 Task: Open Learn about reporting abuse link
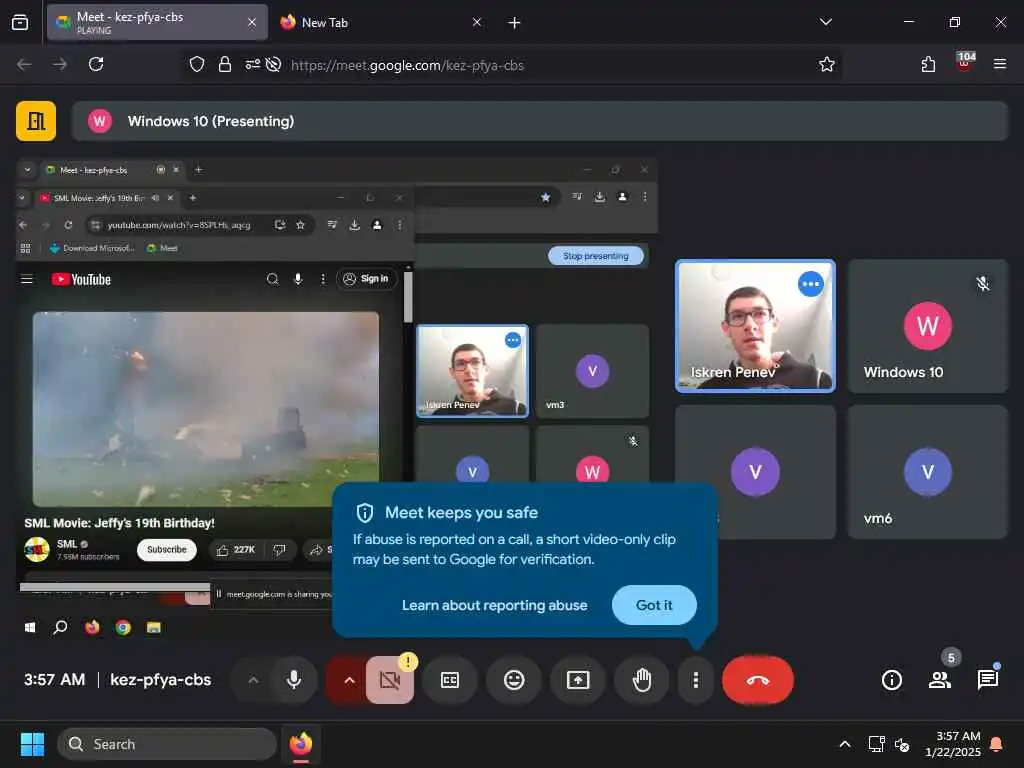494,605
